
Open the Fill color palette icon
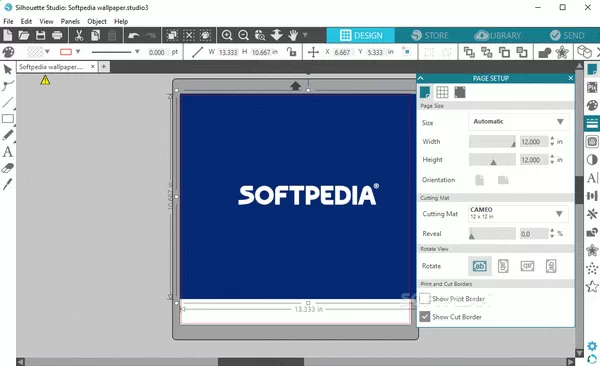click(8, 52)
